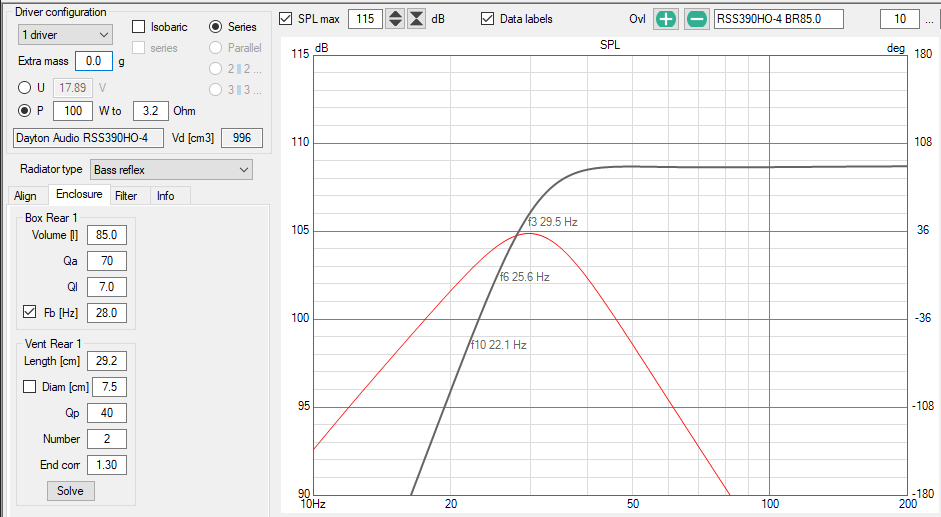Click the power 100 W input field
This screenshot has height=517, width=941.
click(x=73, y=110)
